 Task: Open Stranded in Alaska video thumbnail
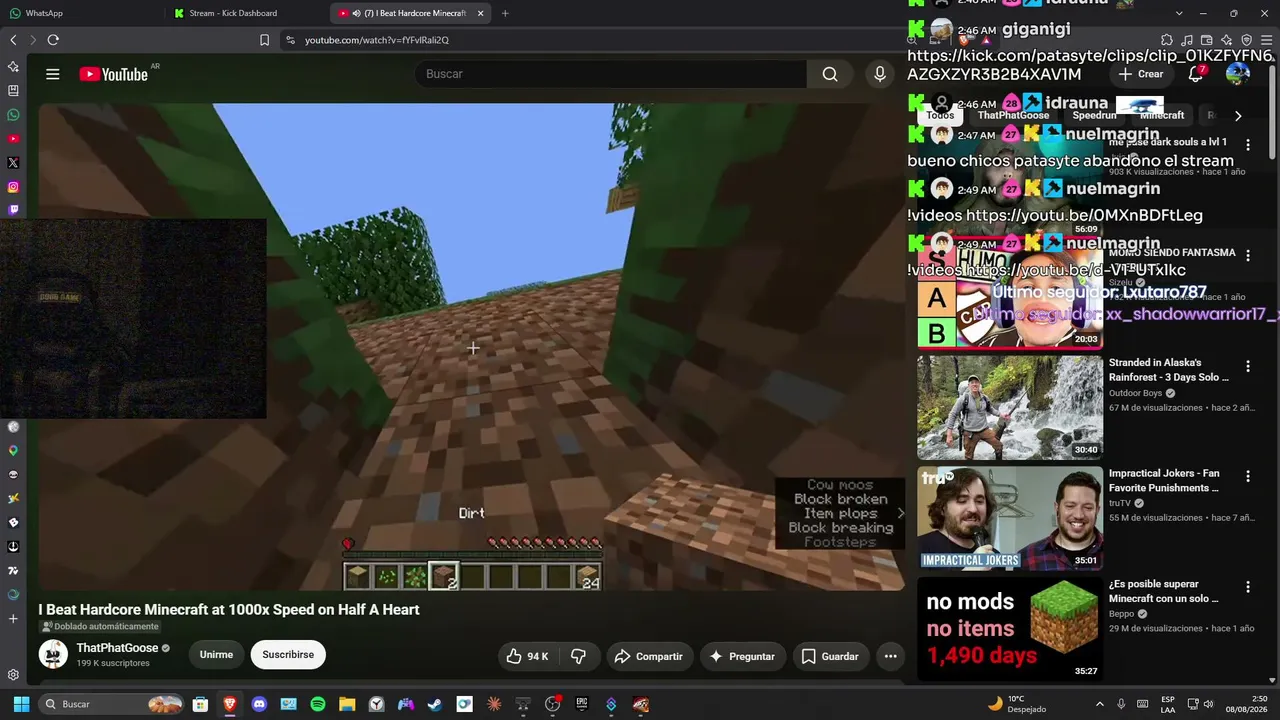pos(1010,407)
